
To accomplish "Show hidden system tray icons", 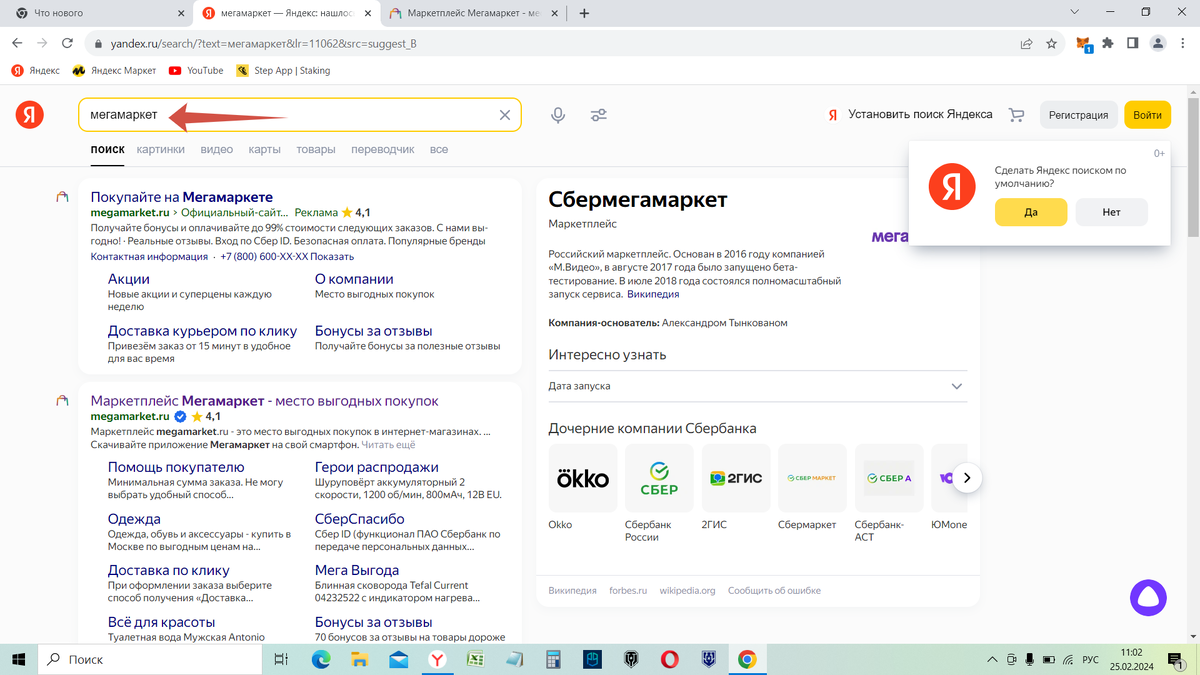I will (992, 659).
